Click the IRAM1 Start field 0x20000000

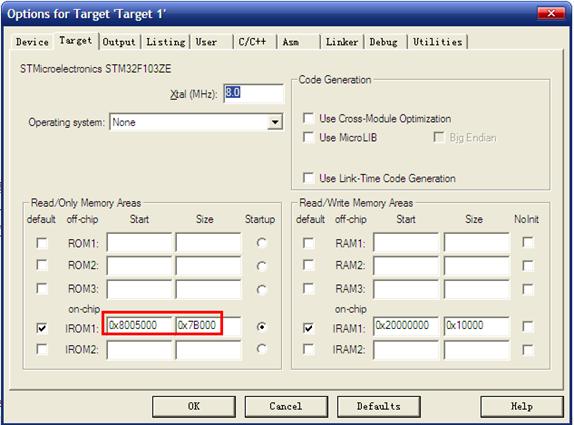[406, 325]
